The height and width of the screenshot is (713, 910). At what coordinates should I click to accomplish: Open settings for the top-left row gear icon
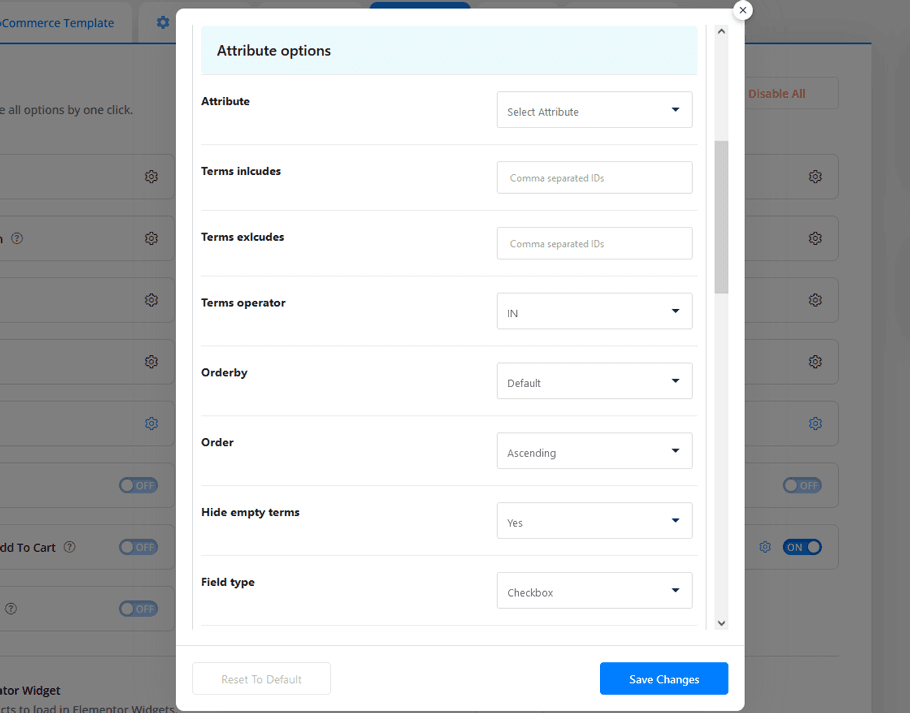151,176
